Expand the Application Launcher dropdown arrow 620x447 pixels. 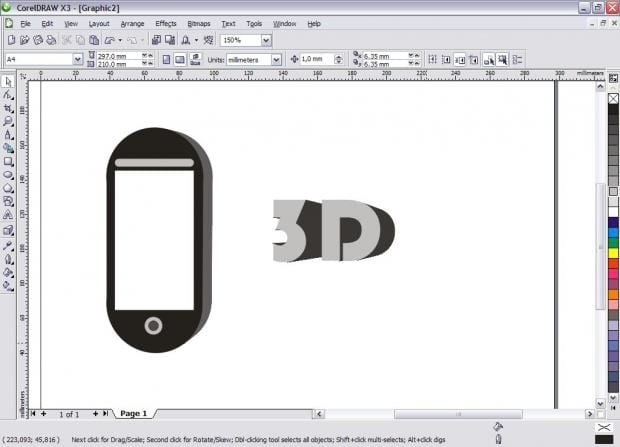click(x=196, y=40)
